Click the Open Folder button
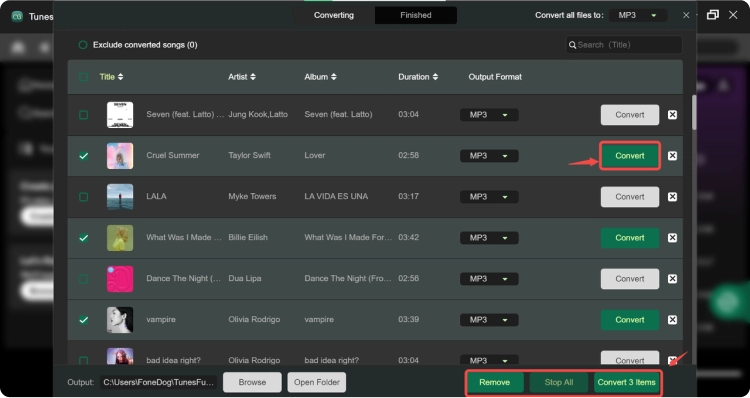This screenshot has height=398, width=750. click(x=317, y=382)
